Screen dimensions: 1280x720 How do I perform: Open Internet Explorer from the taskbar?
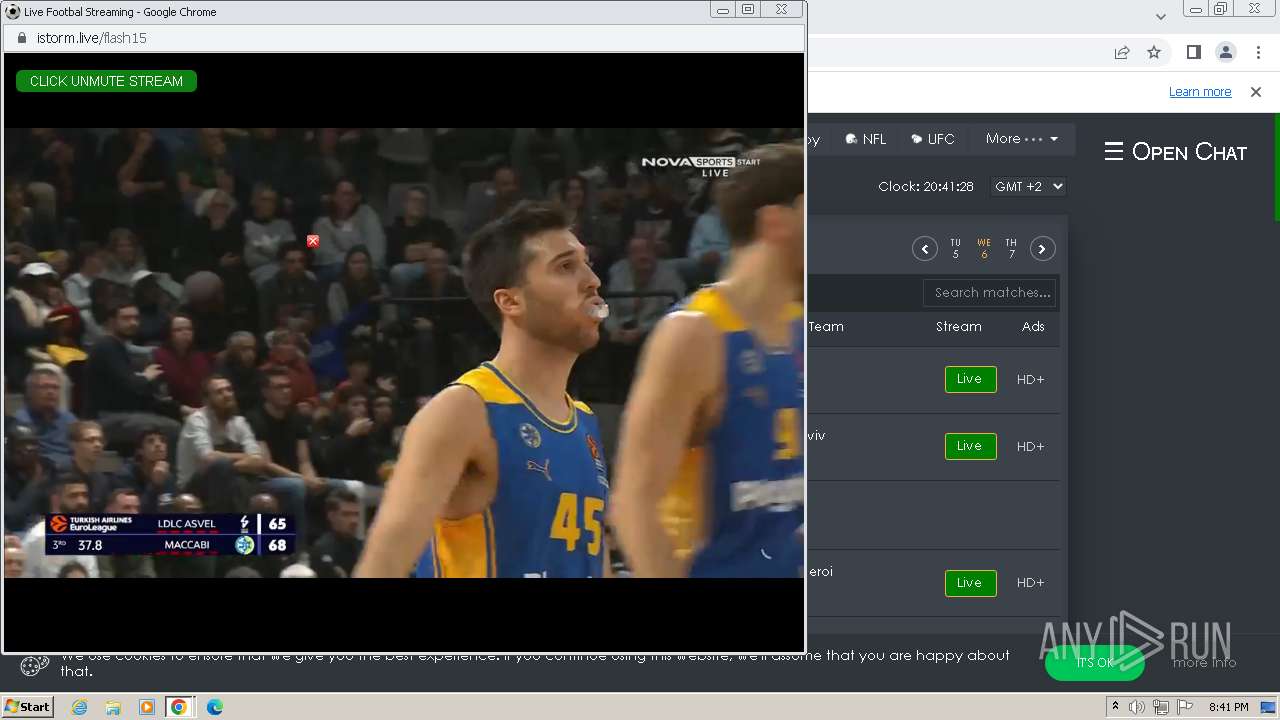(x=80, y=707)
